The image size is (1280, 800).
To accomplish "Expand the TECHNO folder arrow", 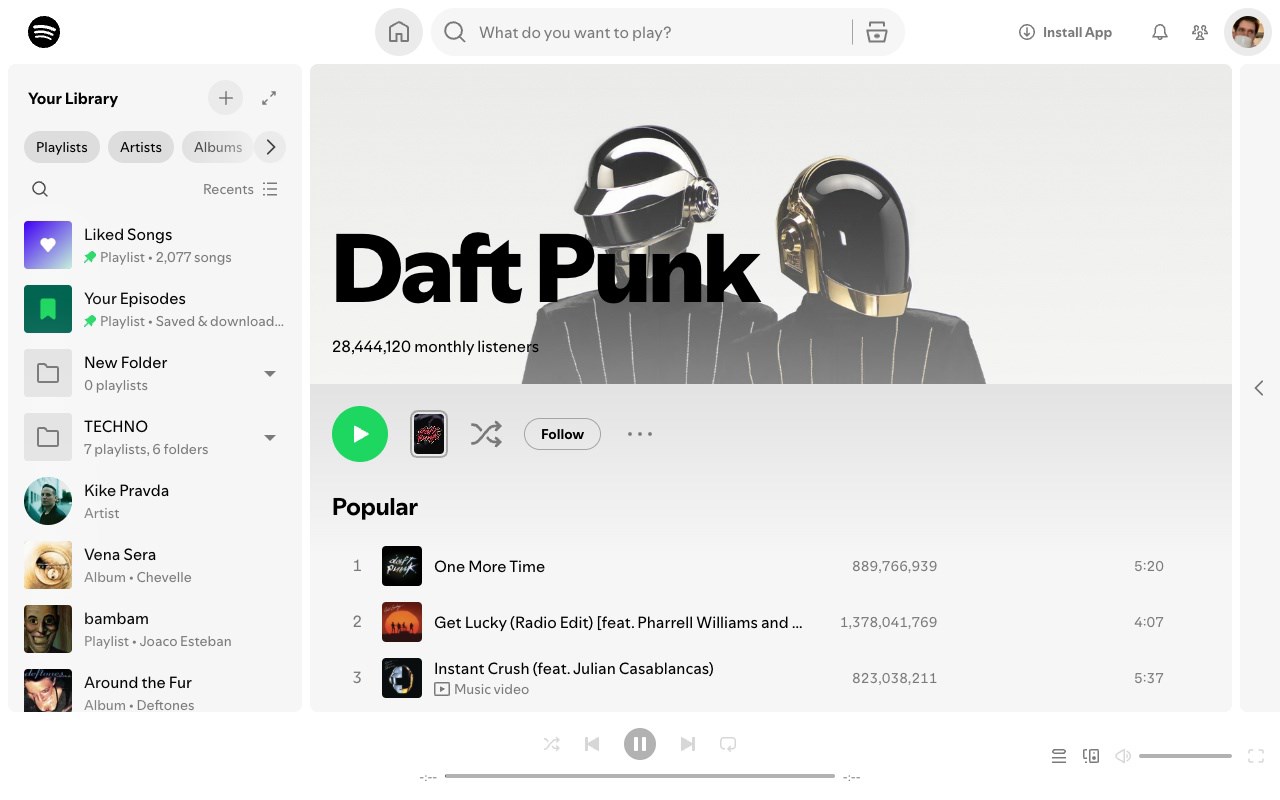I will (269, 437).
